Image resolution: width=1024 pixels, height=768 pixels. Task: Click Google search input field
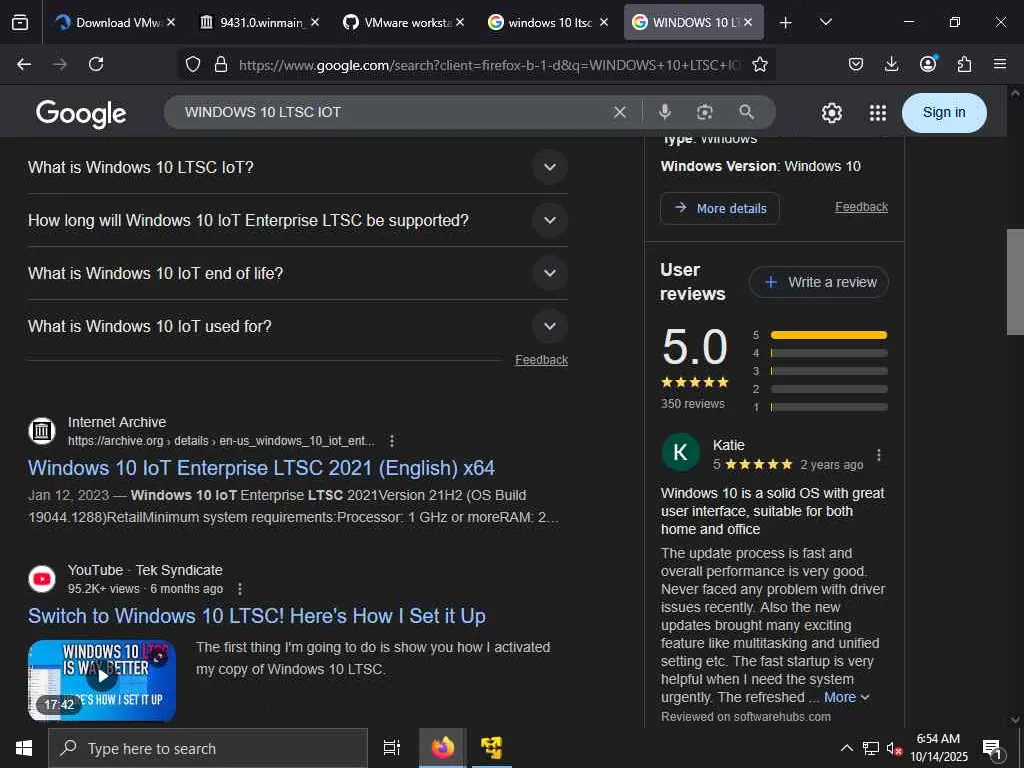[x=392, y=112]
